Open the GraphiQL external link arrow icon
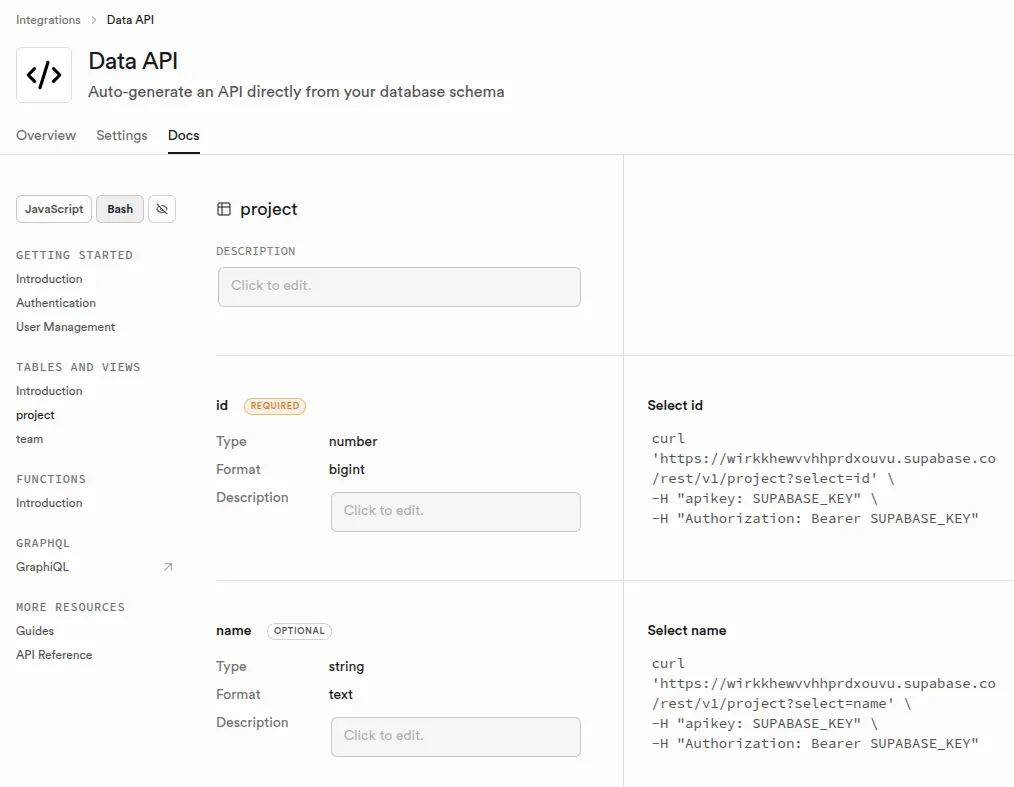1014x787 pixels. pyautogui.click(x=168, y=567)
